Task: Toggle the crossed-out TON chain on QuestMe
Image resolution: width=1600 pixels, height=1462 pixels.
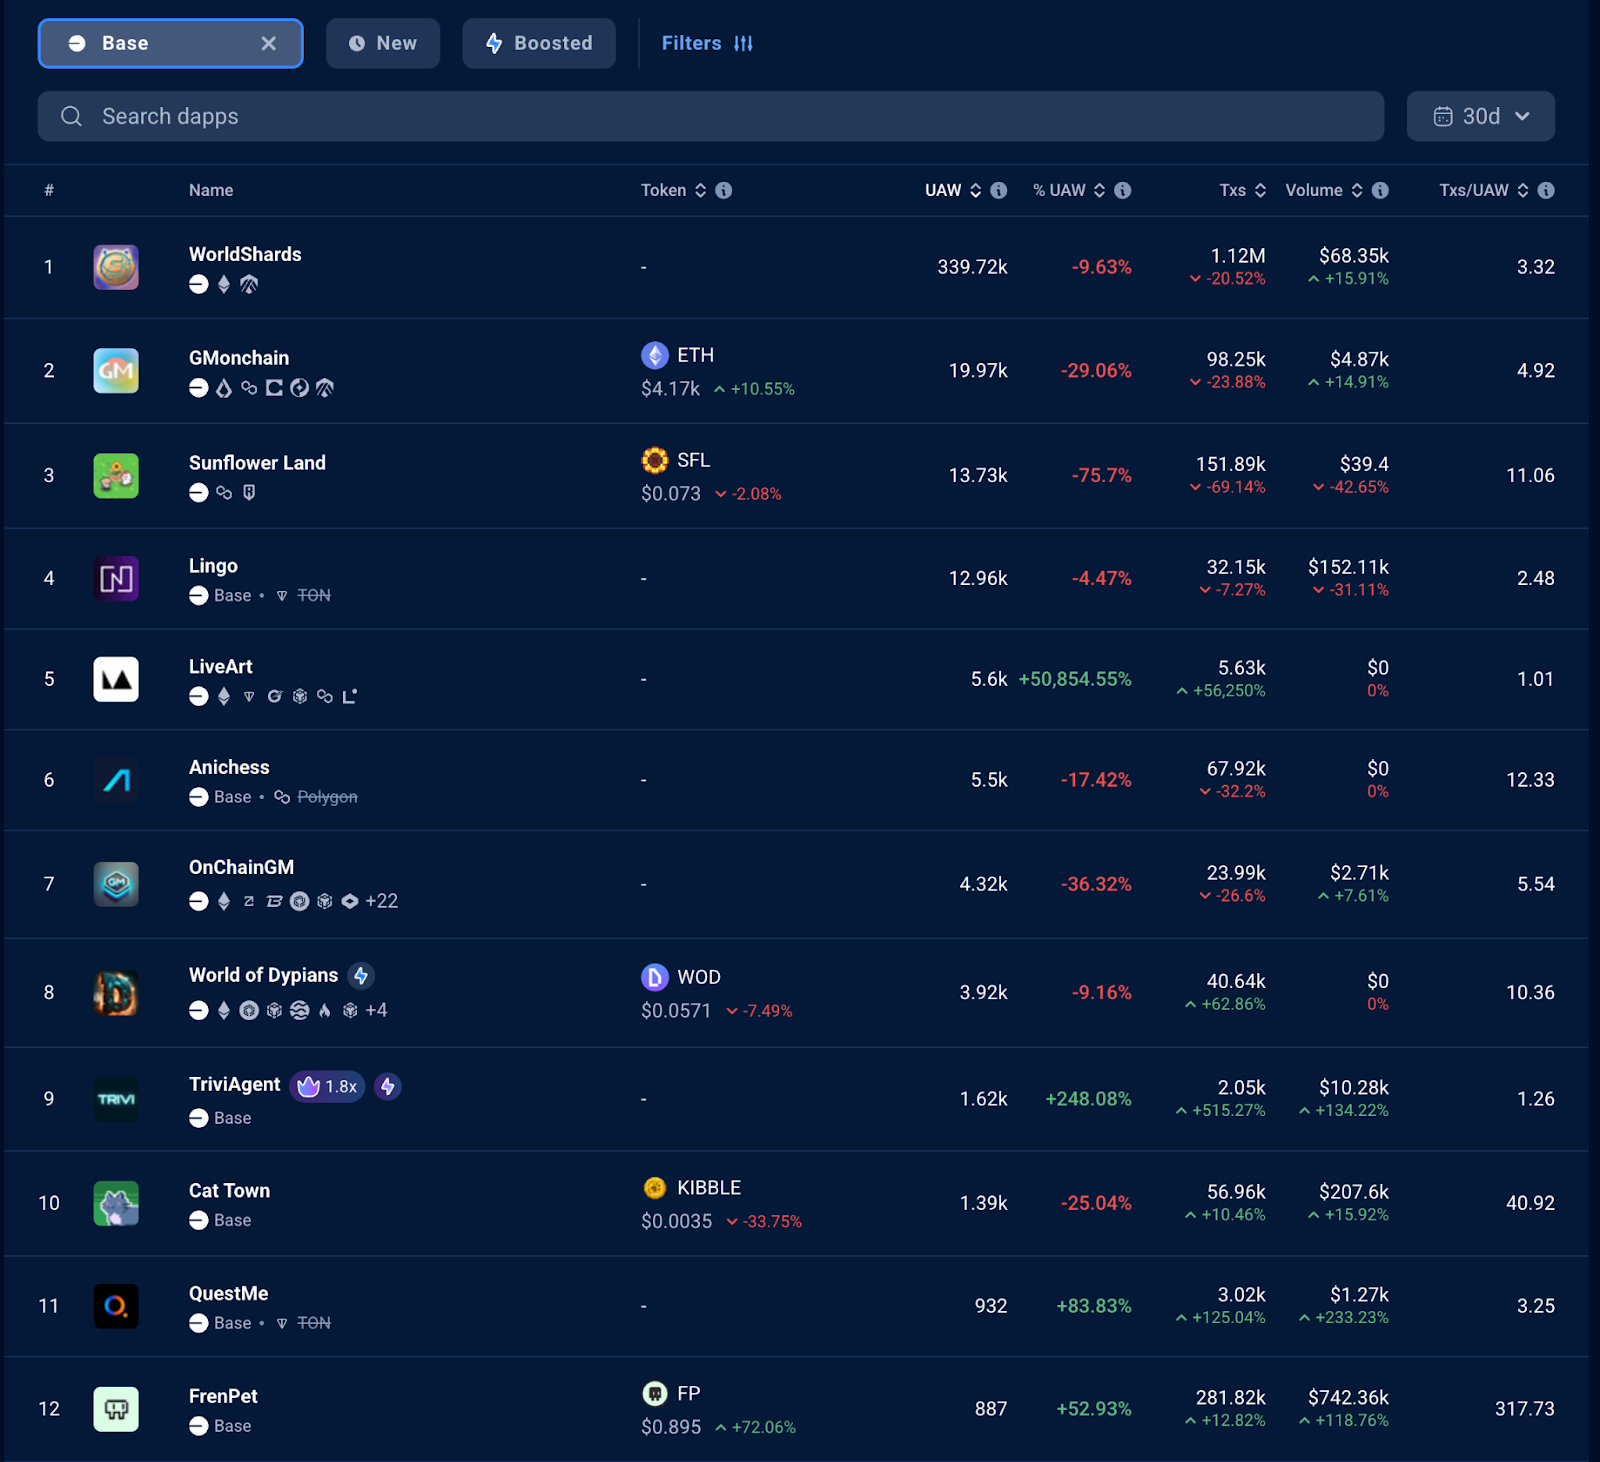Action: tap(313, 1323)
